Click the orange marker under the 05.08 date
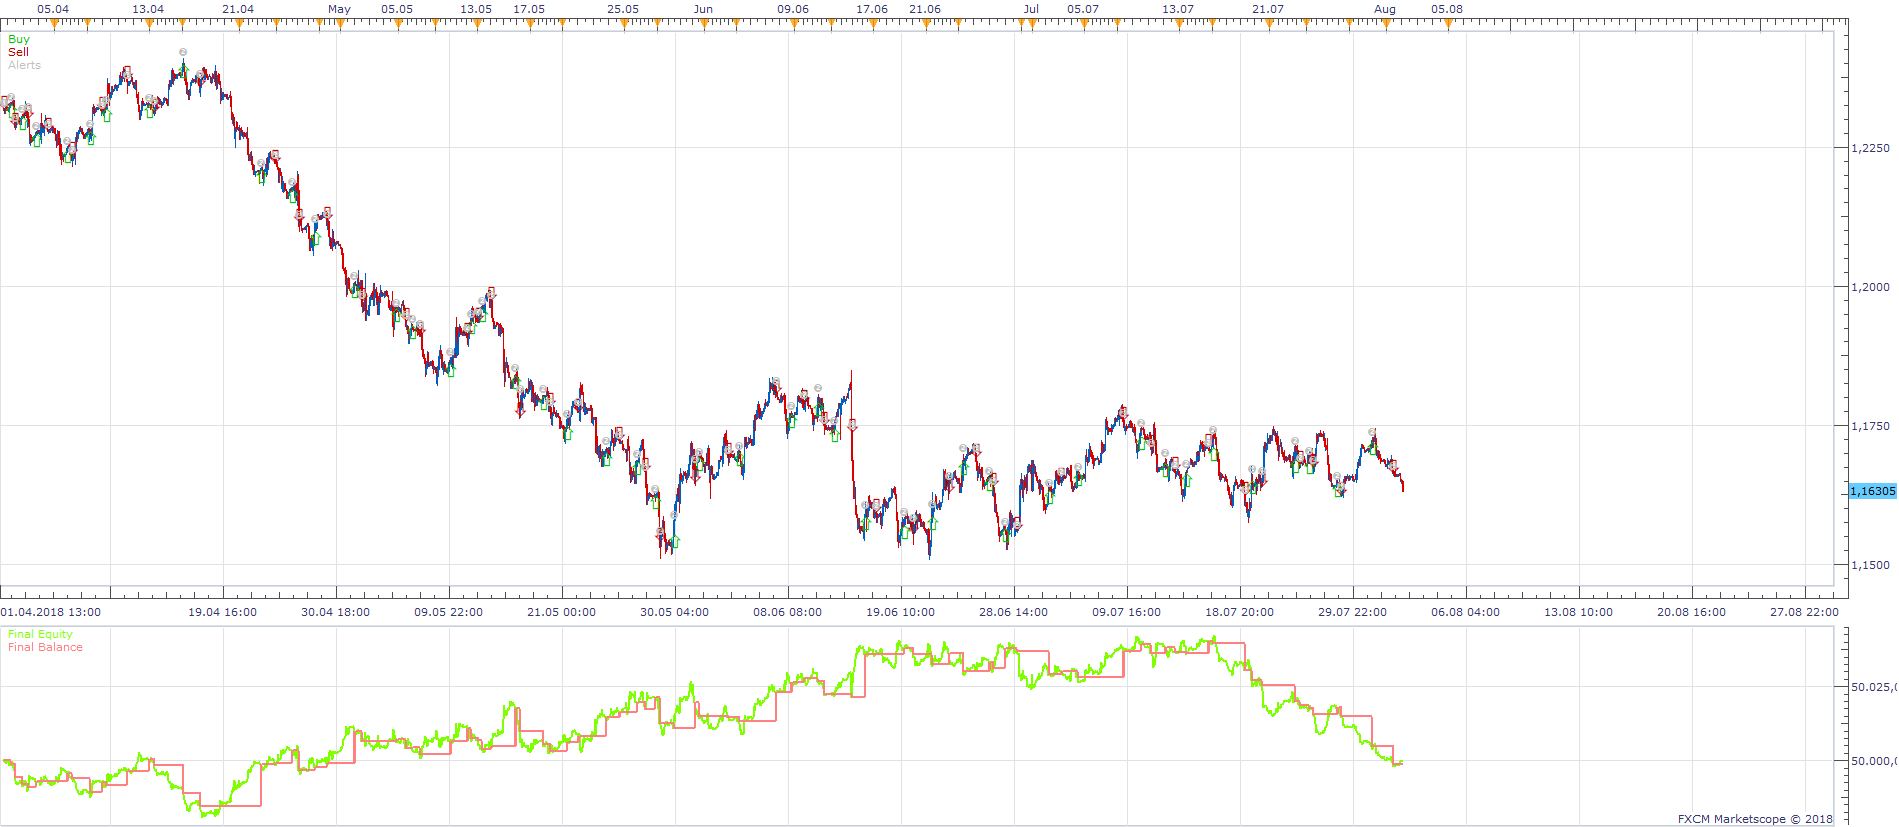The height and width of the screenshot is (827, 1899). 1448,24
